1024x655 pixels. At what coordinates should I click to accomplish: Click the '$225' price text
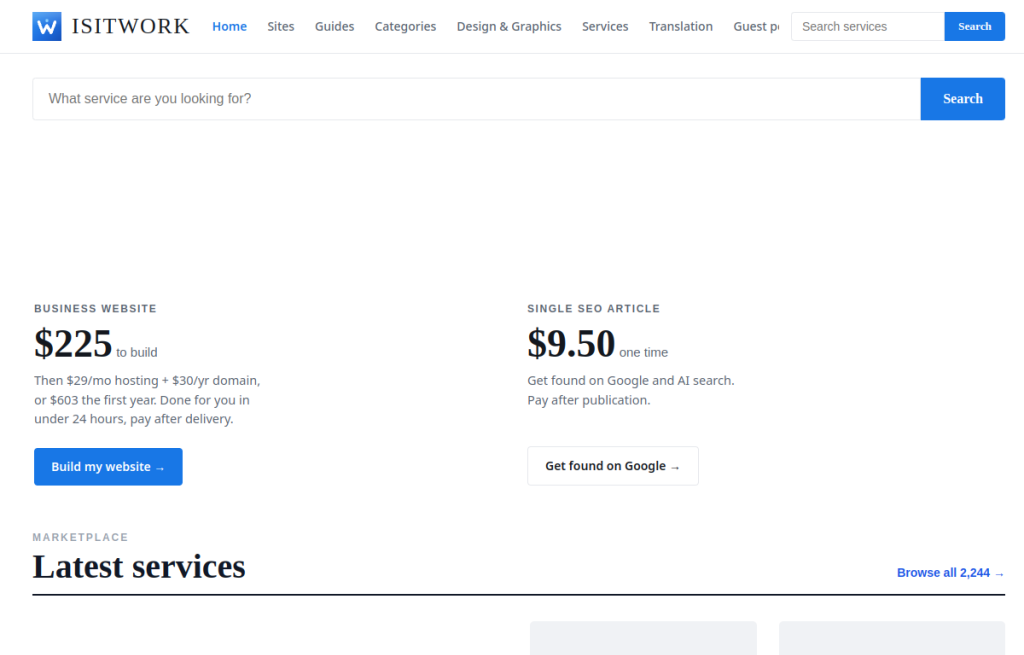73,343
